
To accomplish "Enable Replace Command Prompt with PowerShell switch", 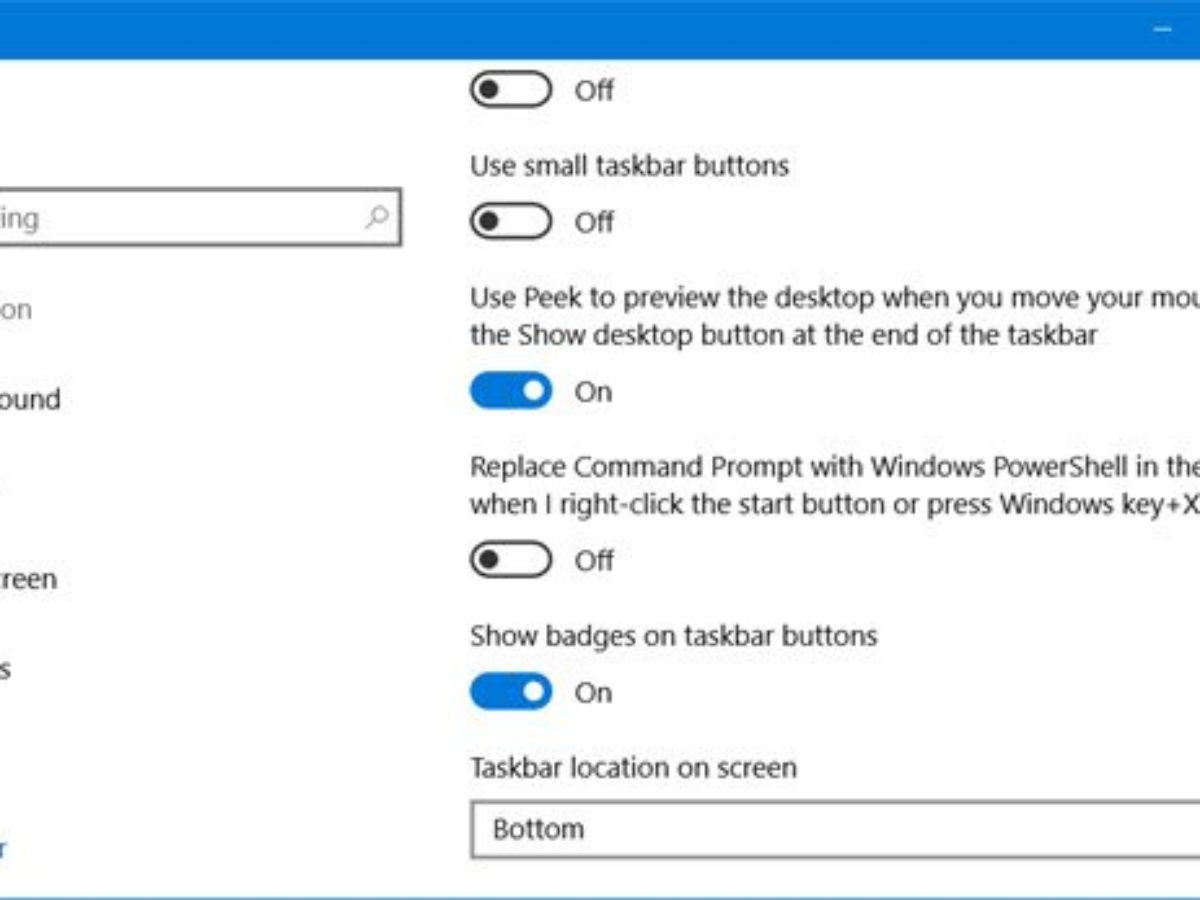I will (x=510, y=560).
